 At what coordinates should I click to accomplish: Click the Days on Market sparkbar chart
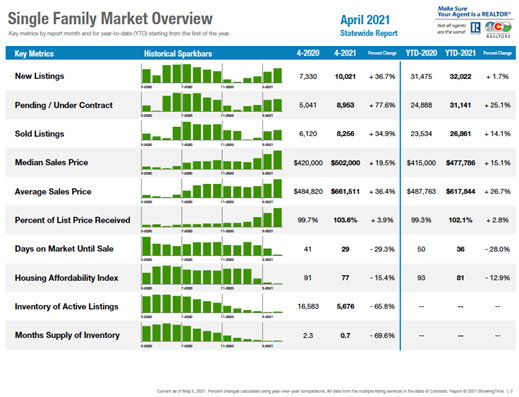pyautogui.click(x=212, y=248)
